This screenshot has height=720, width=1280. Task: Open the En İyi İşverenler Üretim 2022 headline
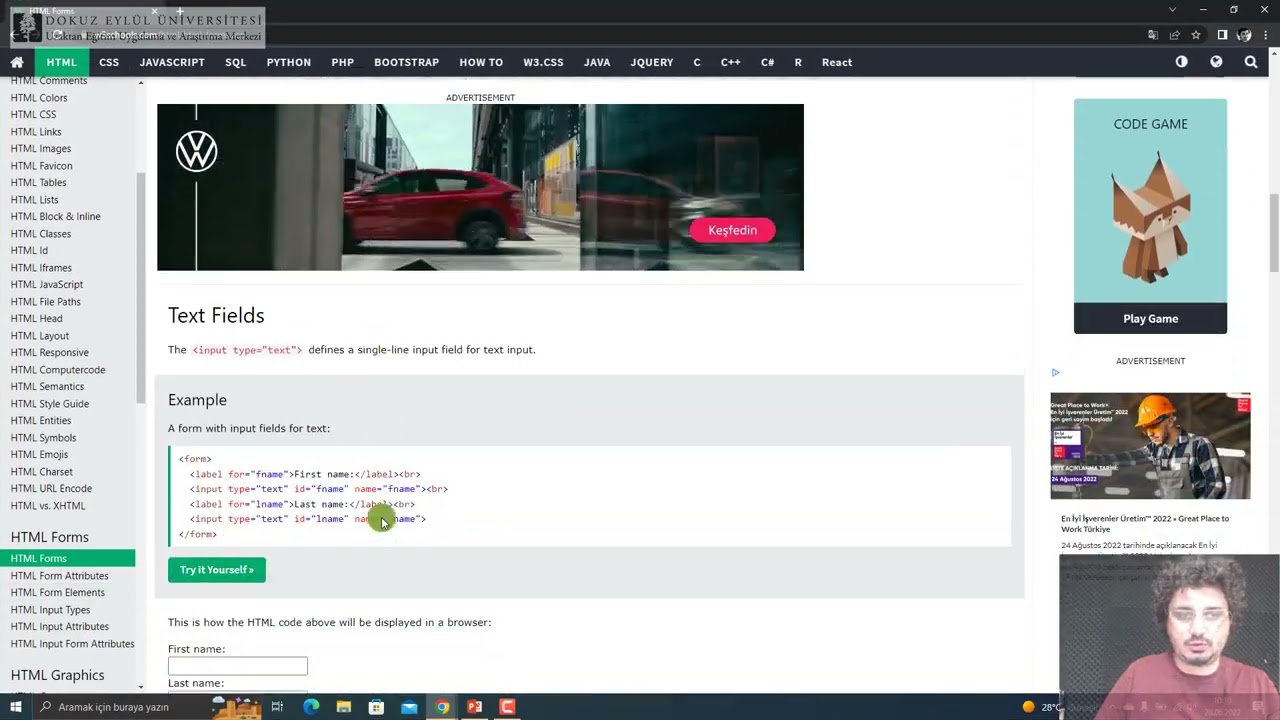pos(1145,524)
